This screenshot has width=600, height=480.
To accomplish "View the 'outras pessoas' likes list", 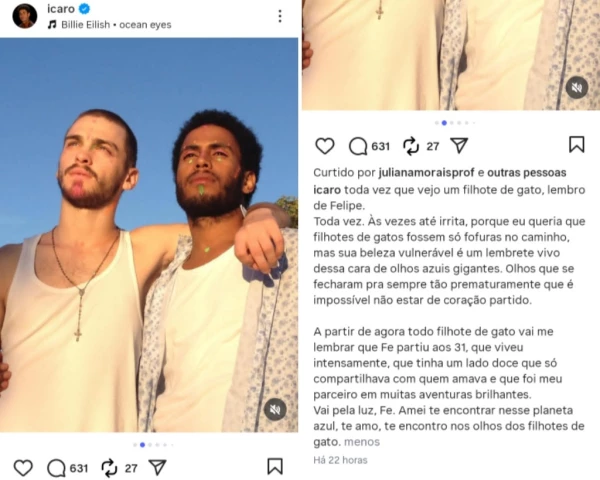I will click(527, 173).
